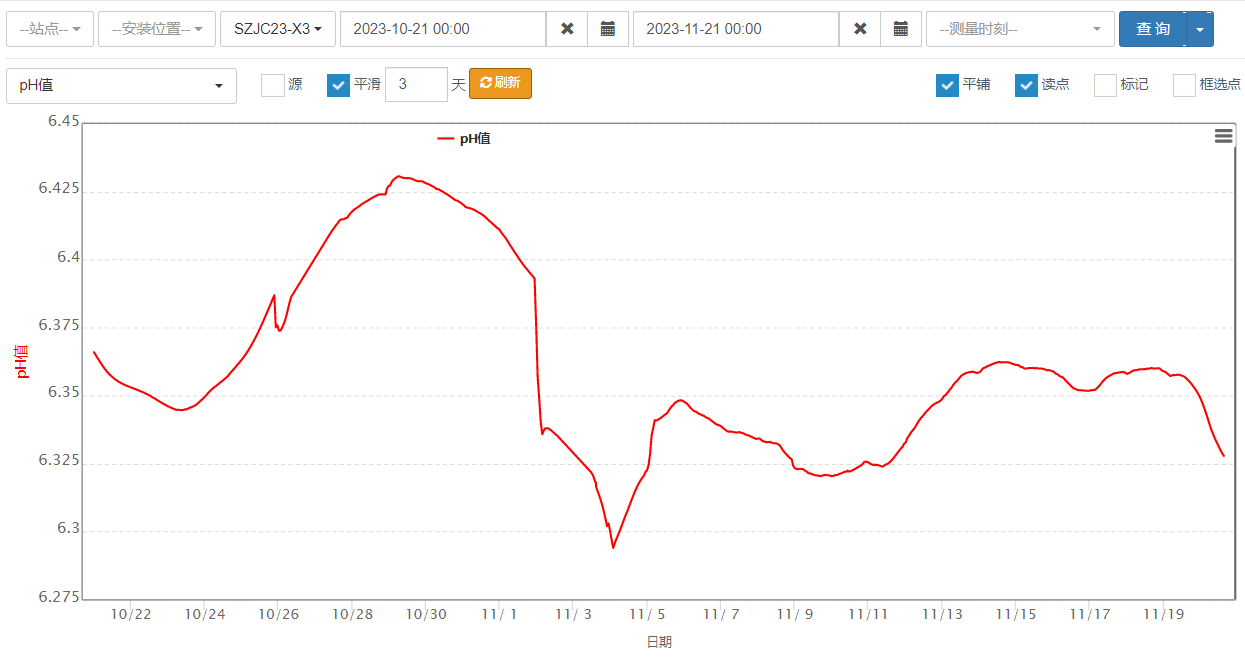1245x657 pixels.
Task: Click the pH值 legend line marker
Action: 446,139
